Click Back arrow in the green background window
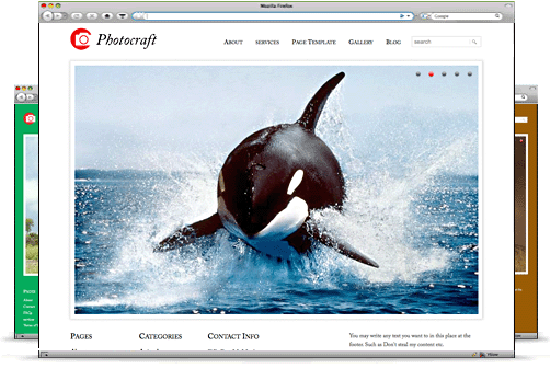The height and width of the screenshot is (368, 550). click(x=21, y=97)
